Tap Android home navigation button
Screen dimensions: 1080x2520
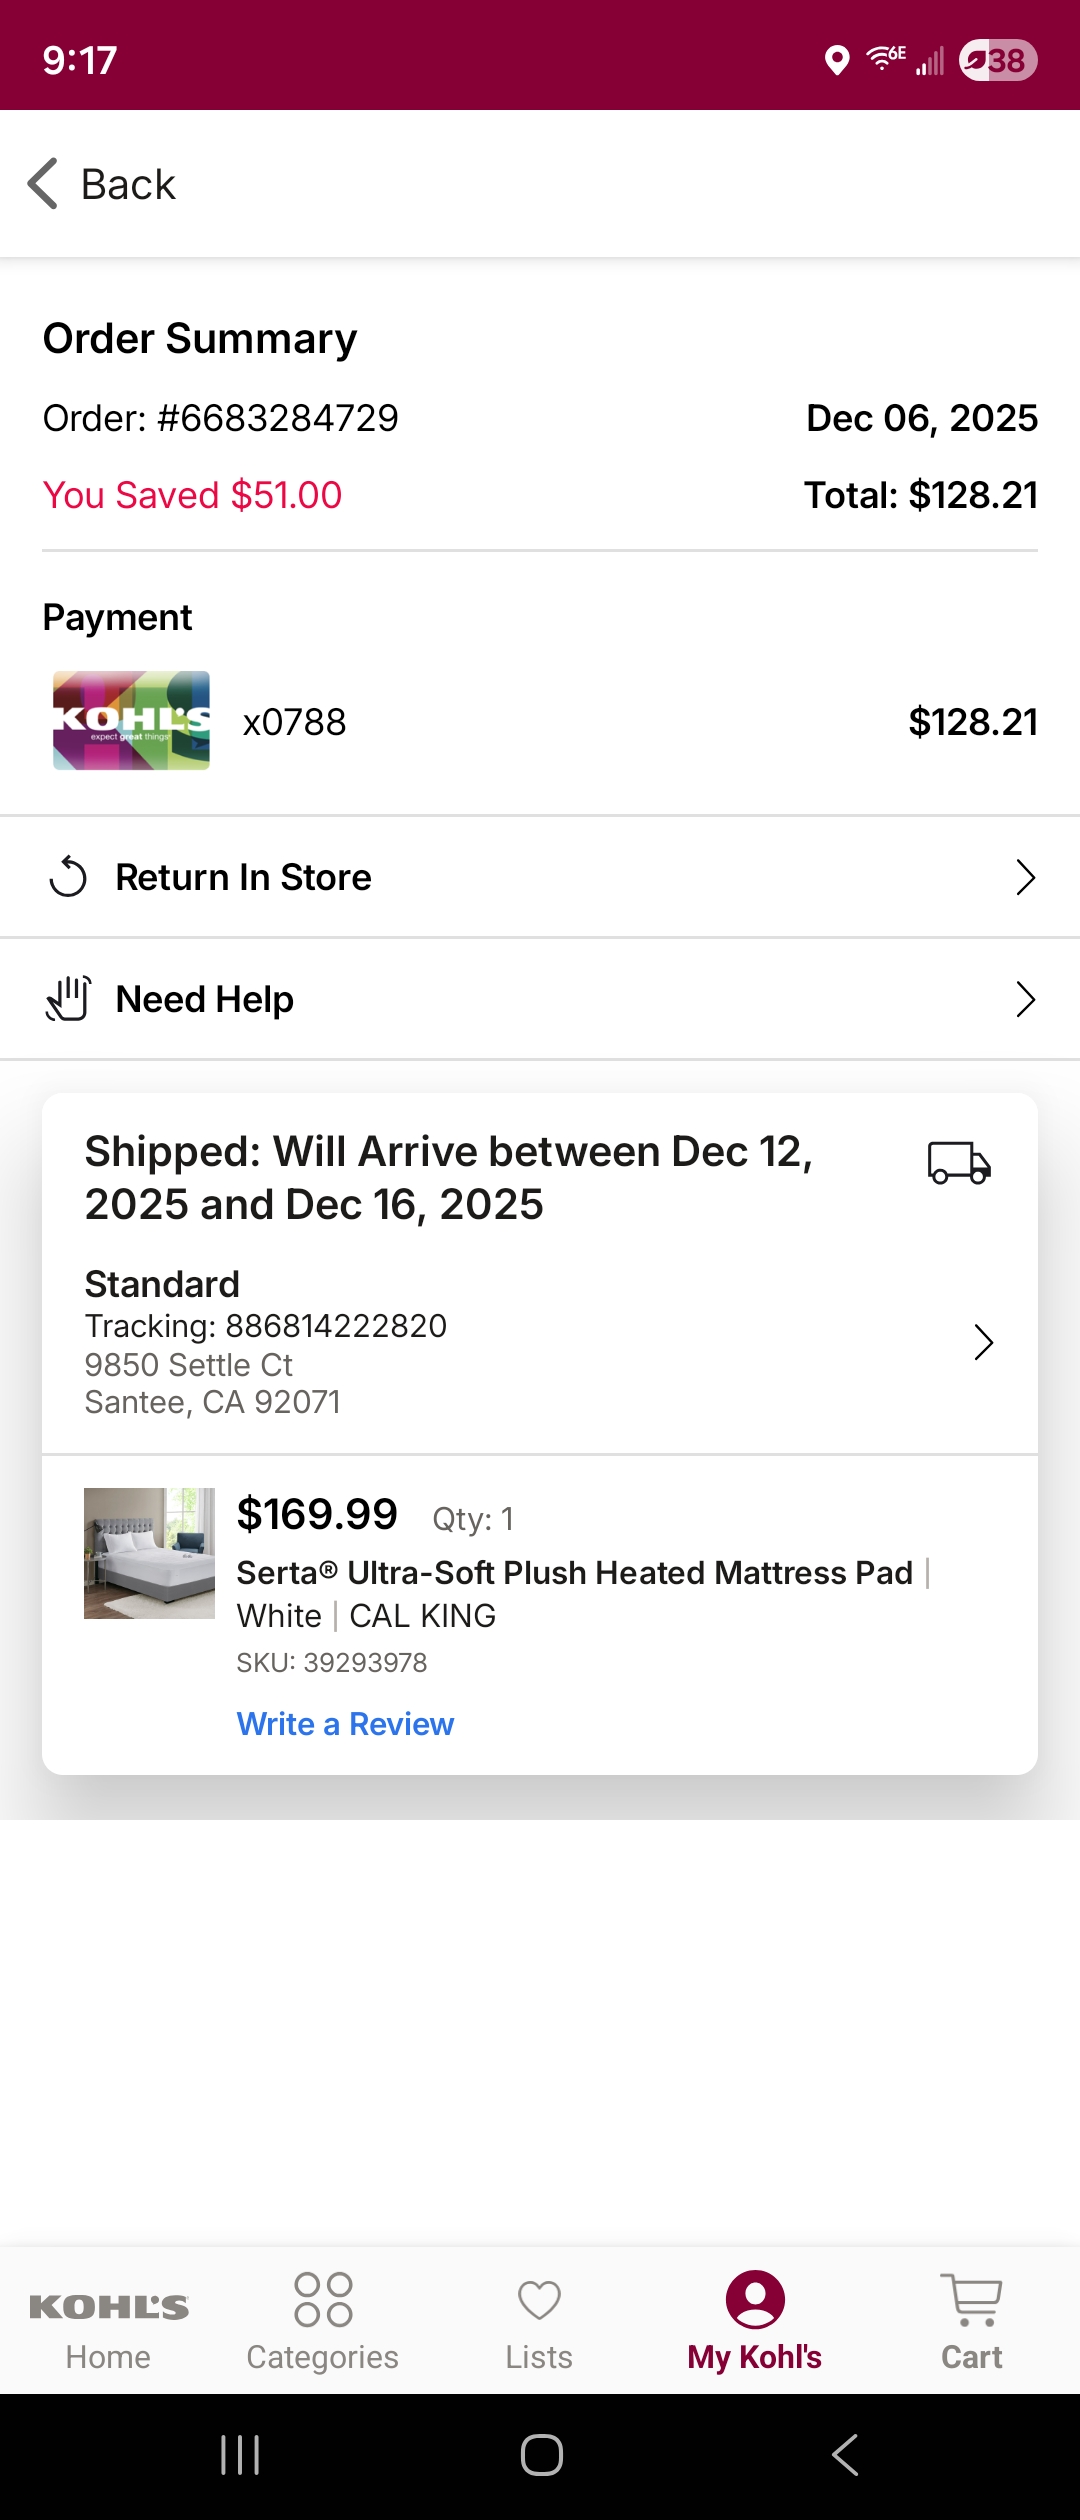click(541, 2455)
